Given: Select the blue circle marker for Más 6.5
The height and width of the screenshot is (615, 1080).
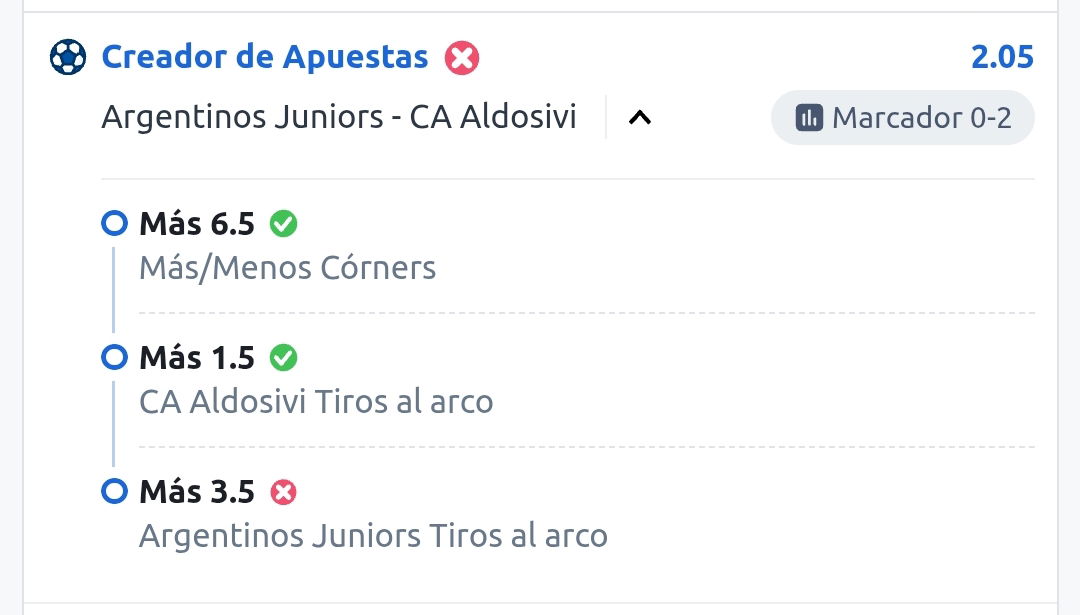Looking at the screenshot, I should click(114, 223).
